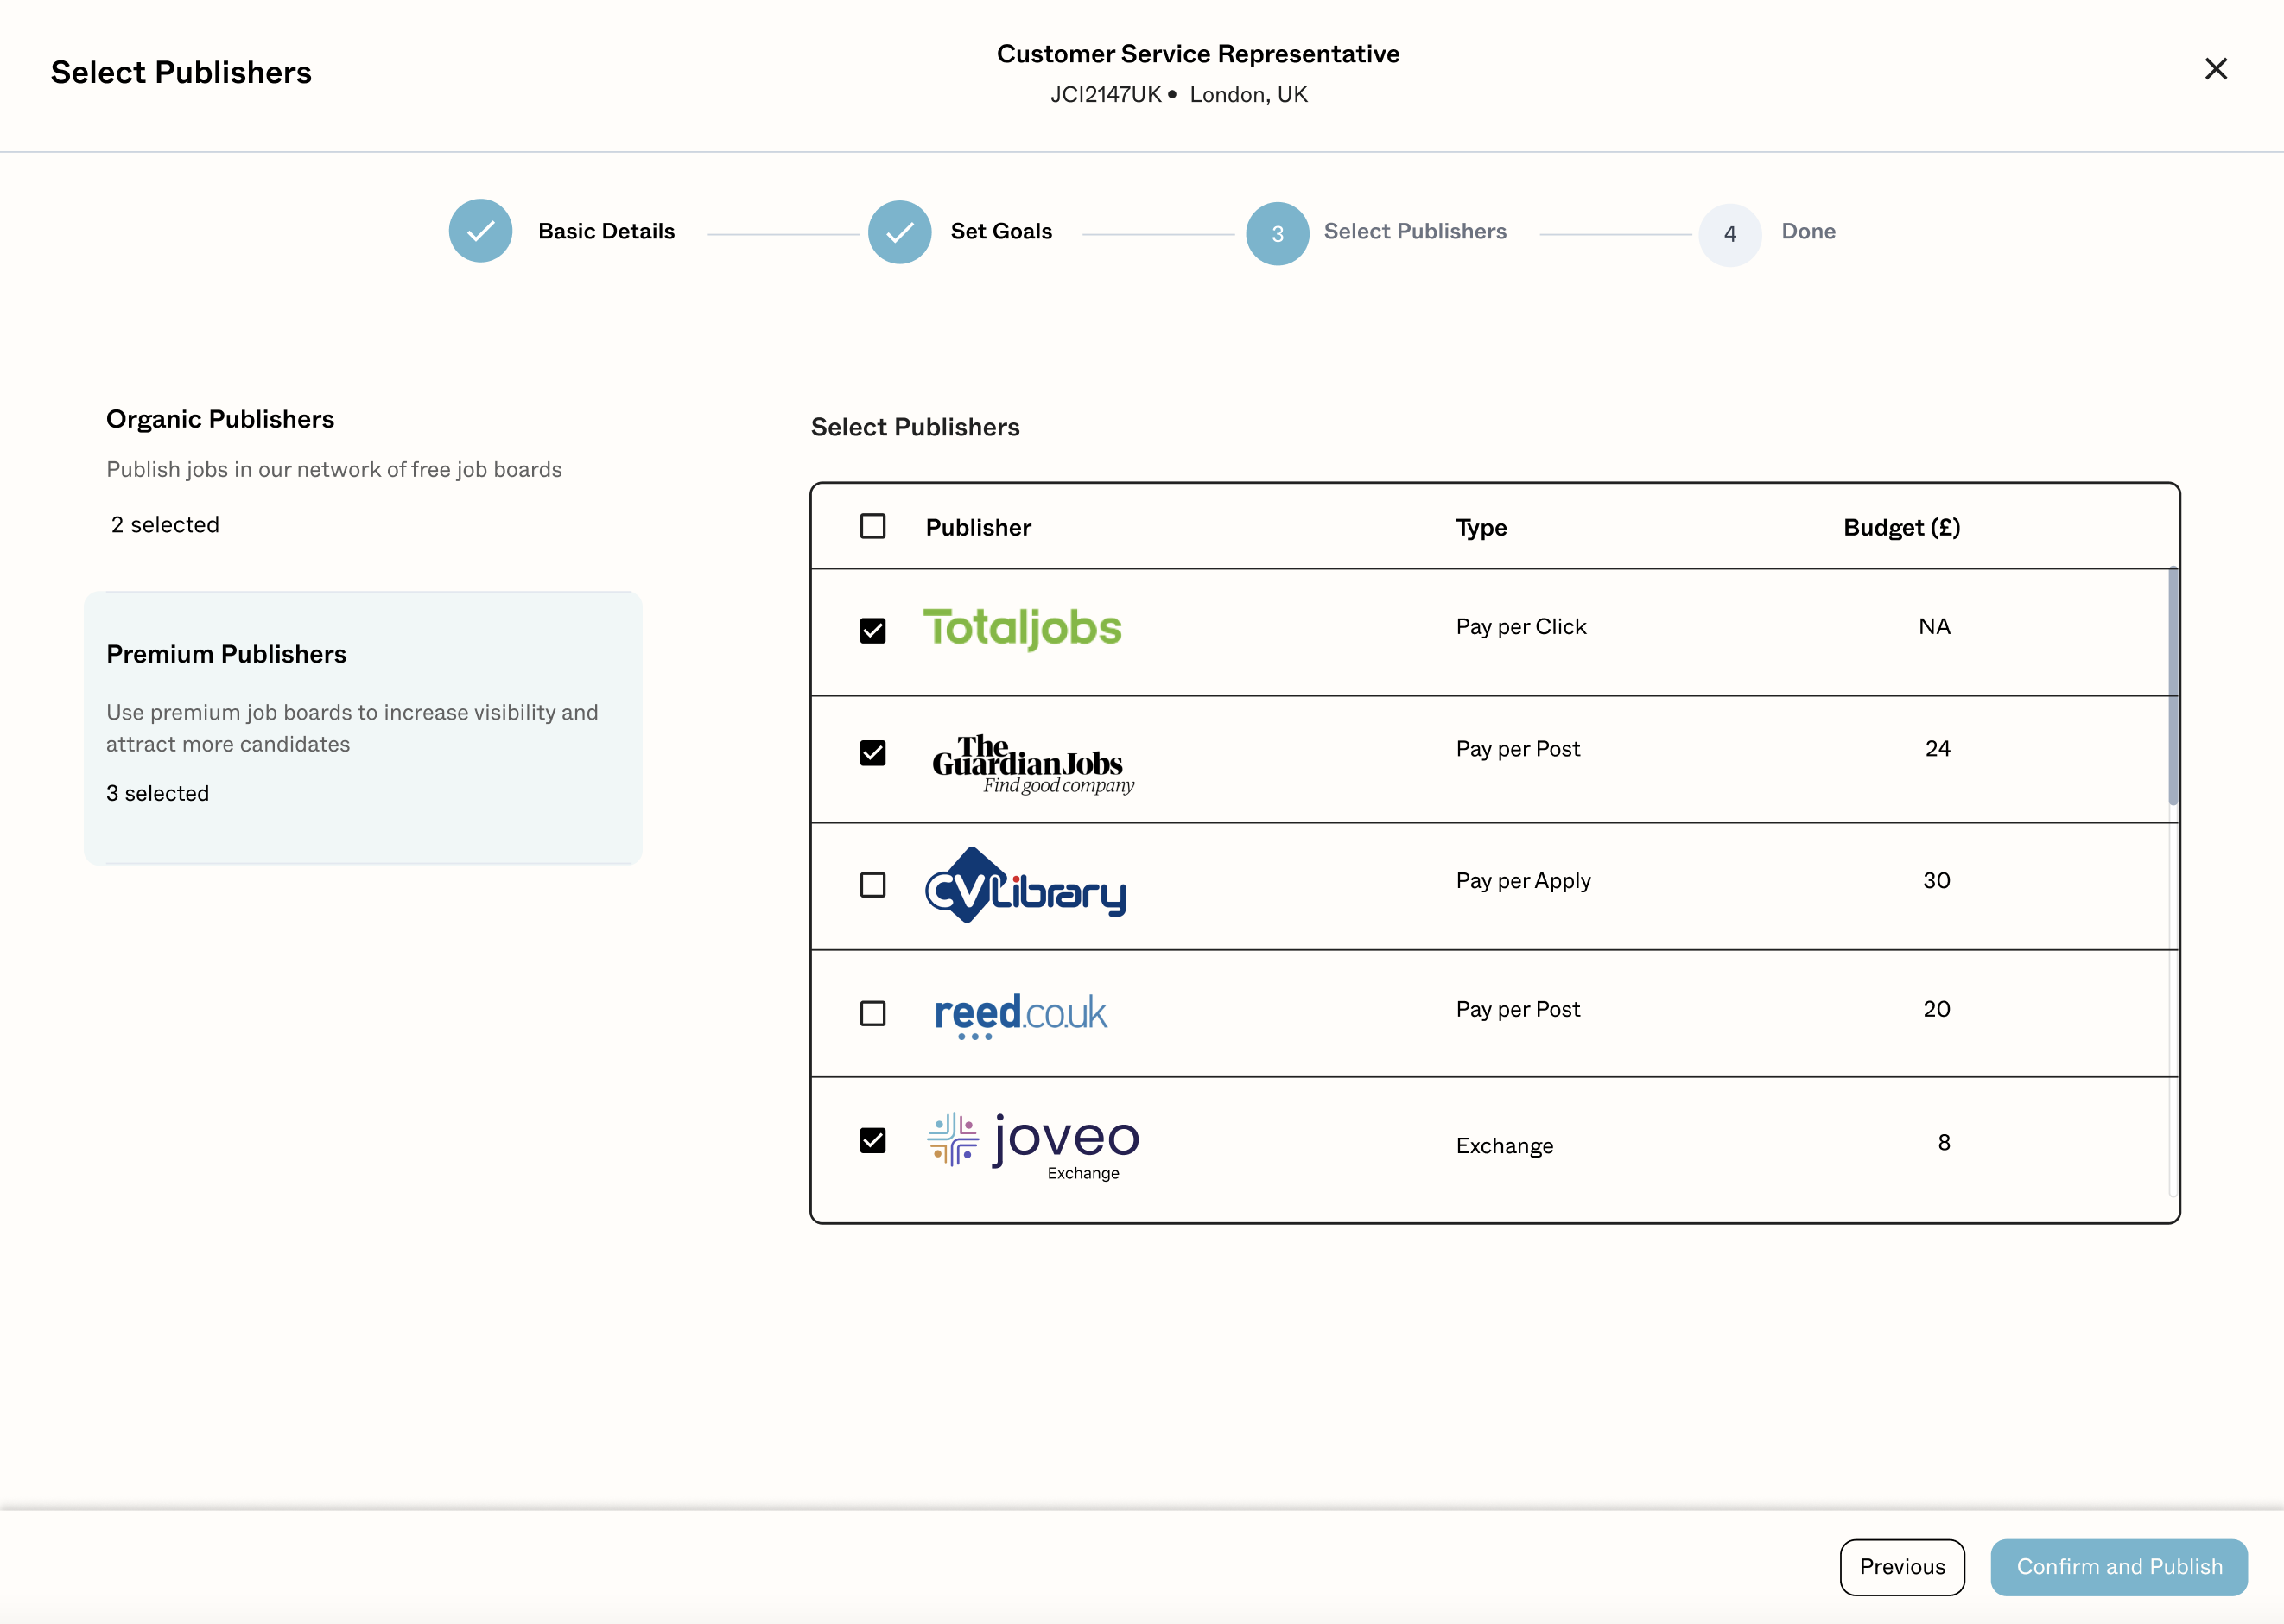Click the step 4 Done circle
2284x1624 pixels.
tap(1729, 234)
